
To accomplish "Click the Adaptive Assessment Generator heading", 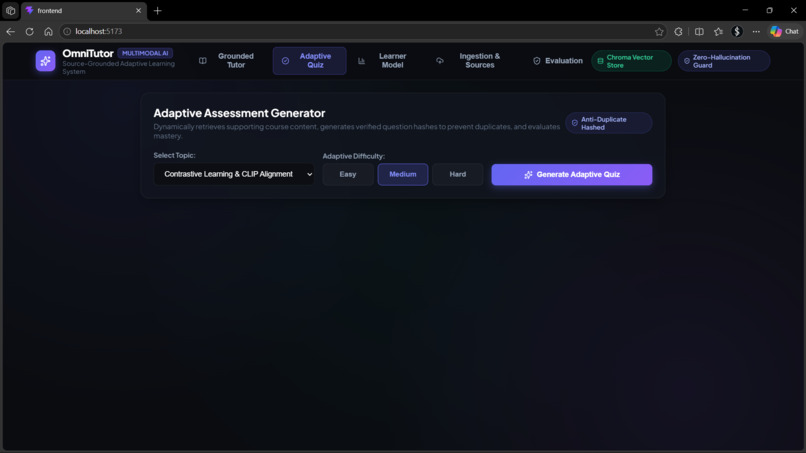I will click(239, 113).
